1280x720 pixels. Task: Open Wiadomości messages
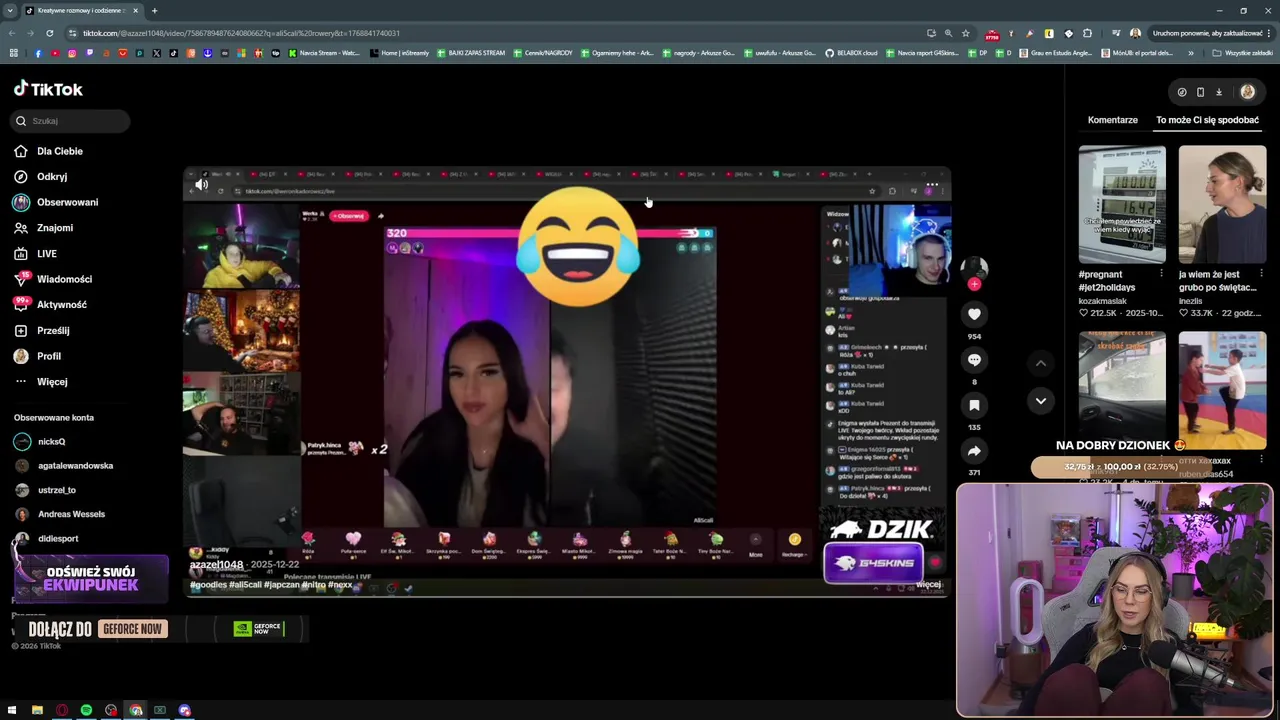(64, 279)
